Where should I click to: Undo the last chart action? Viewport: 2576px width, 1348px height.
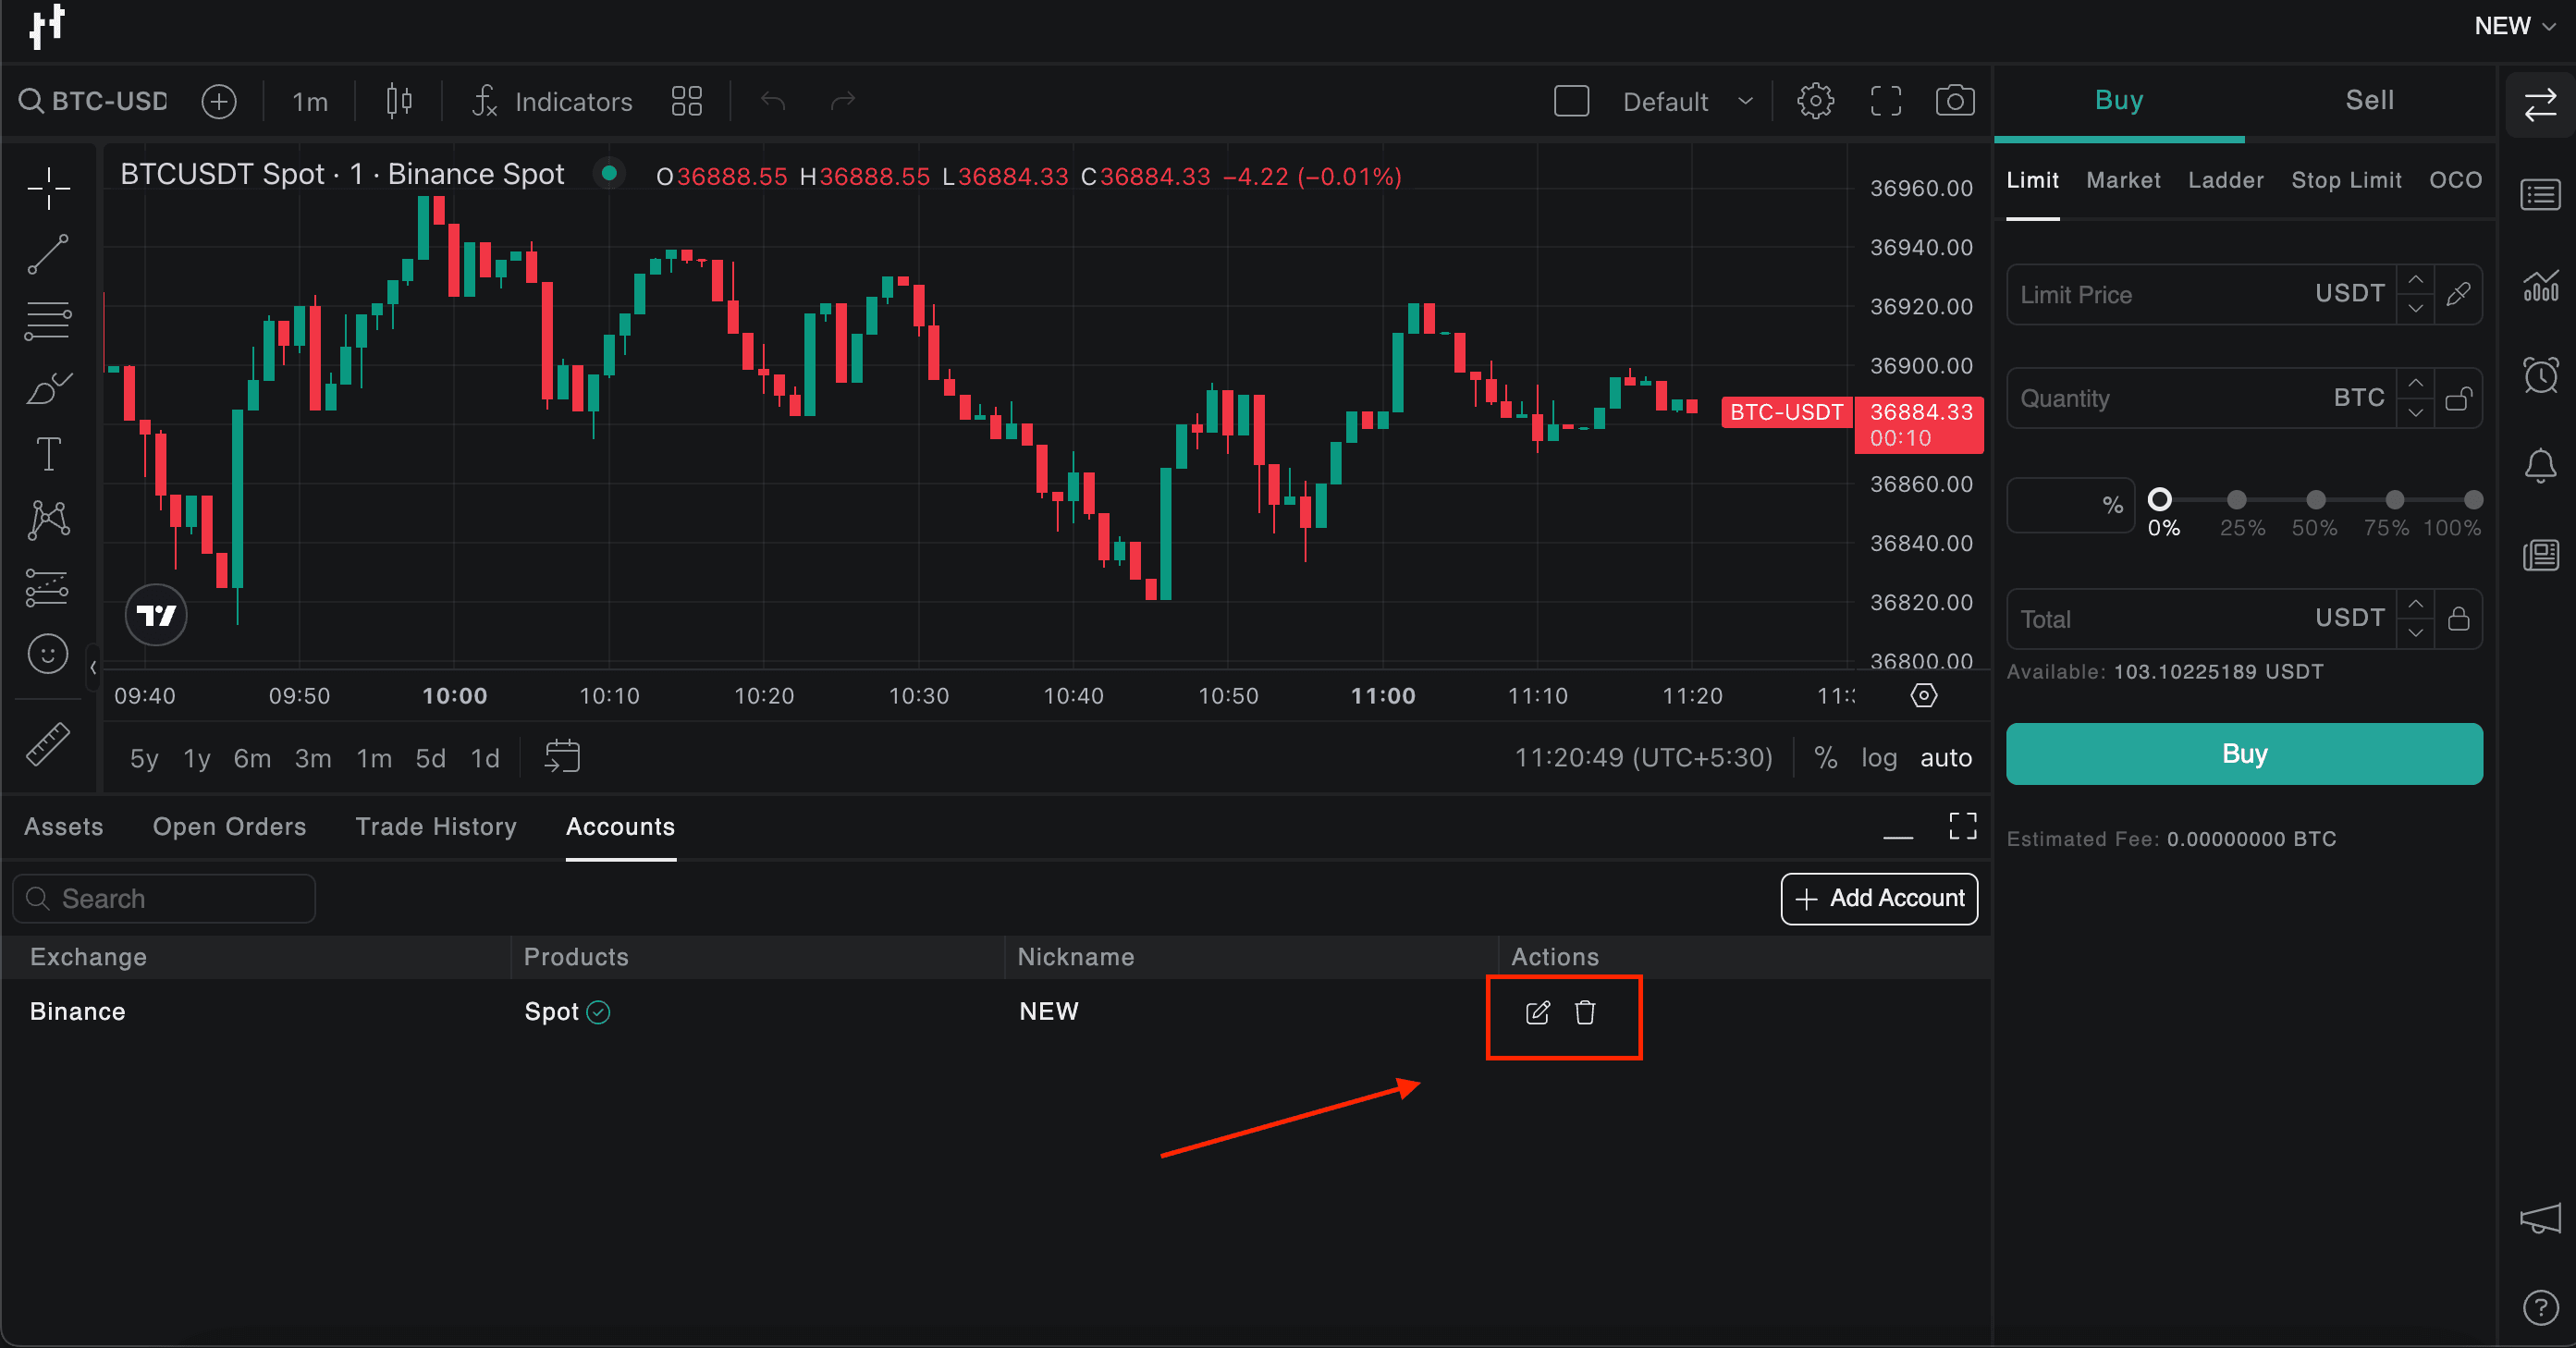(x=773, y=101)
